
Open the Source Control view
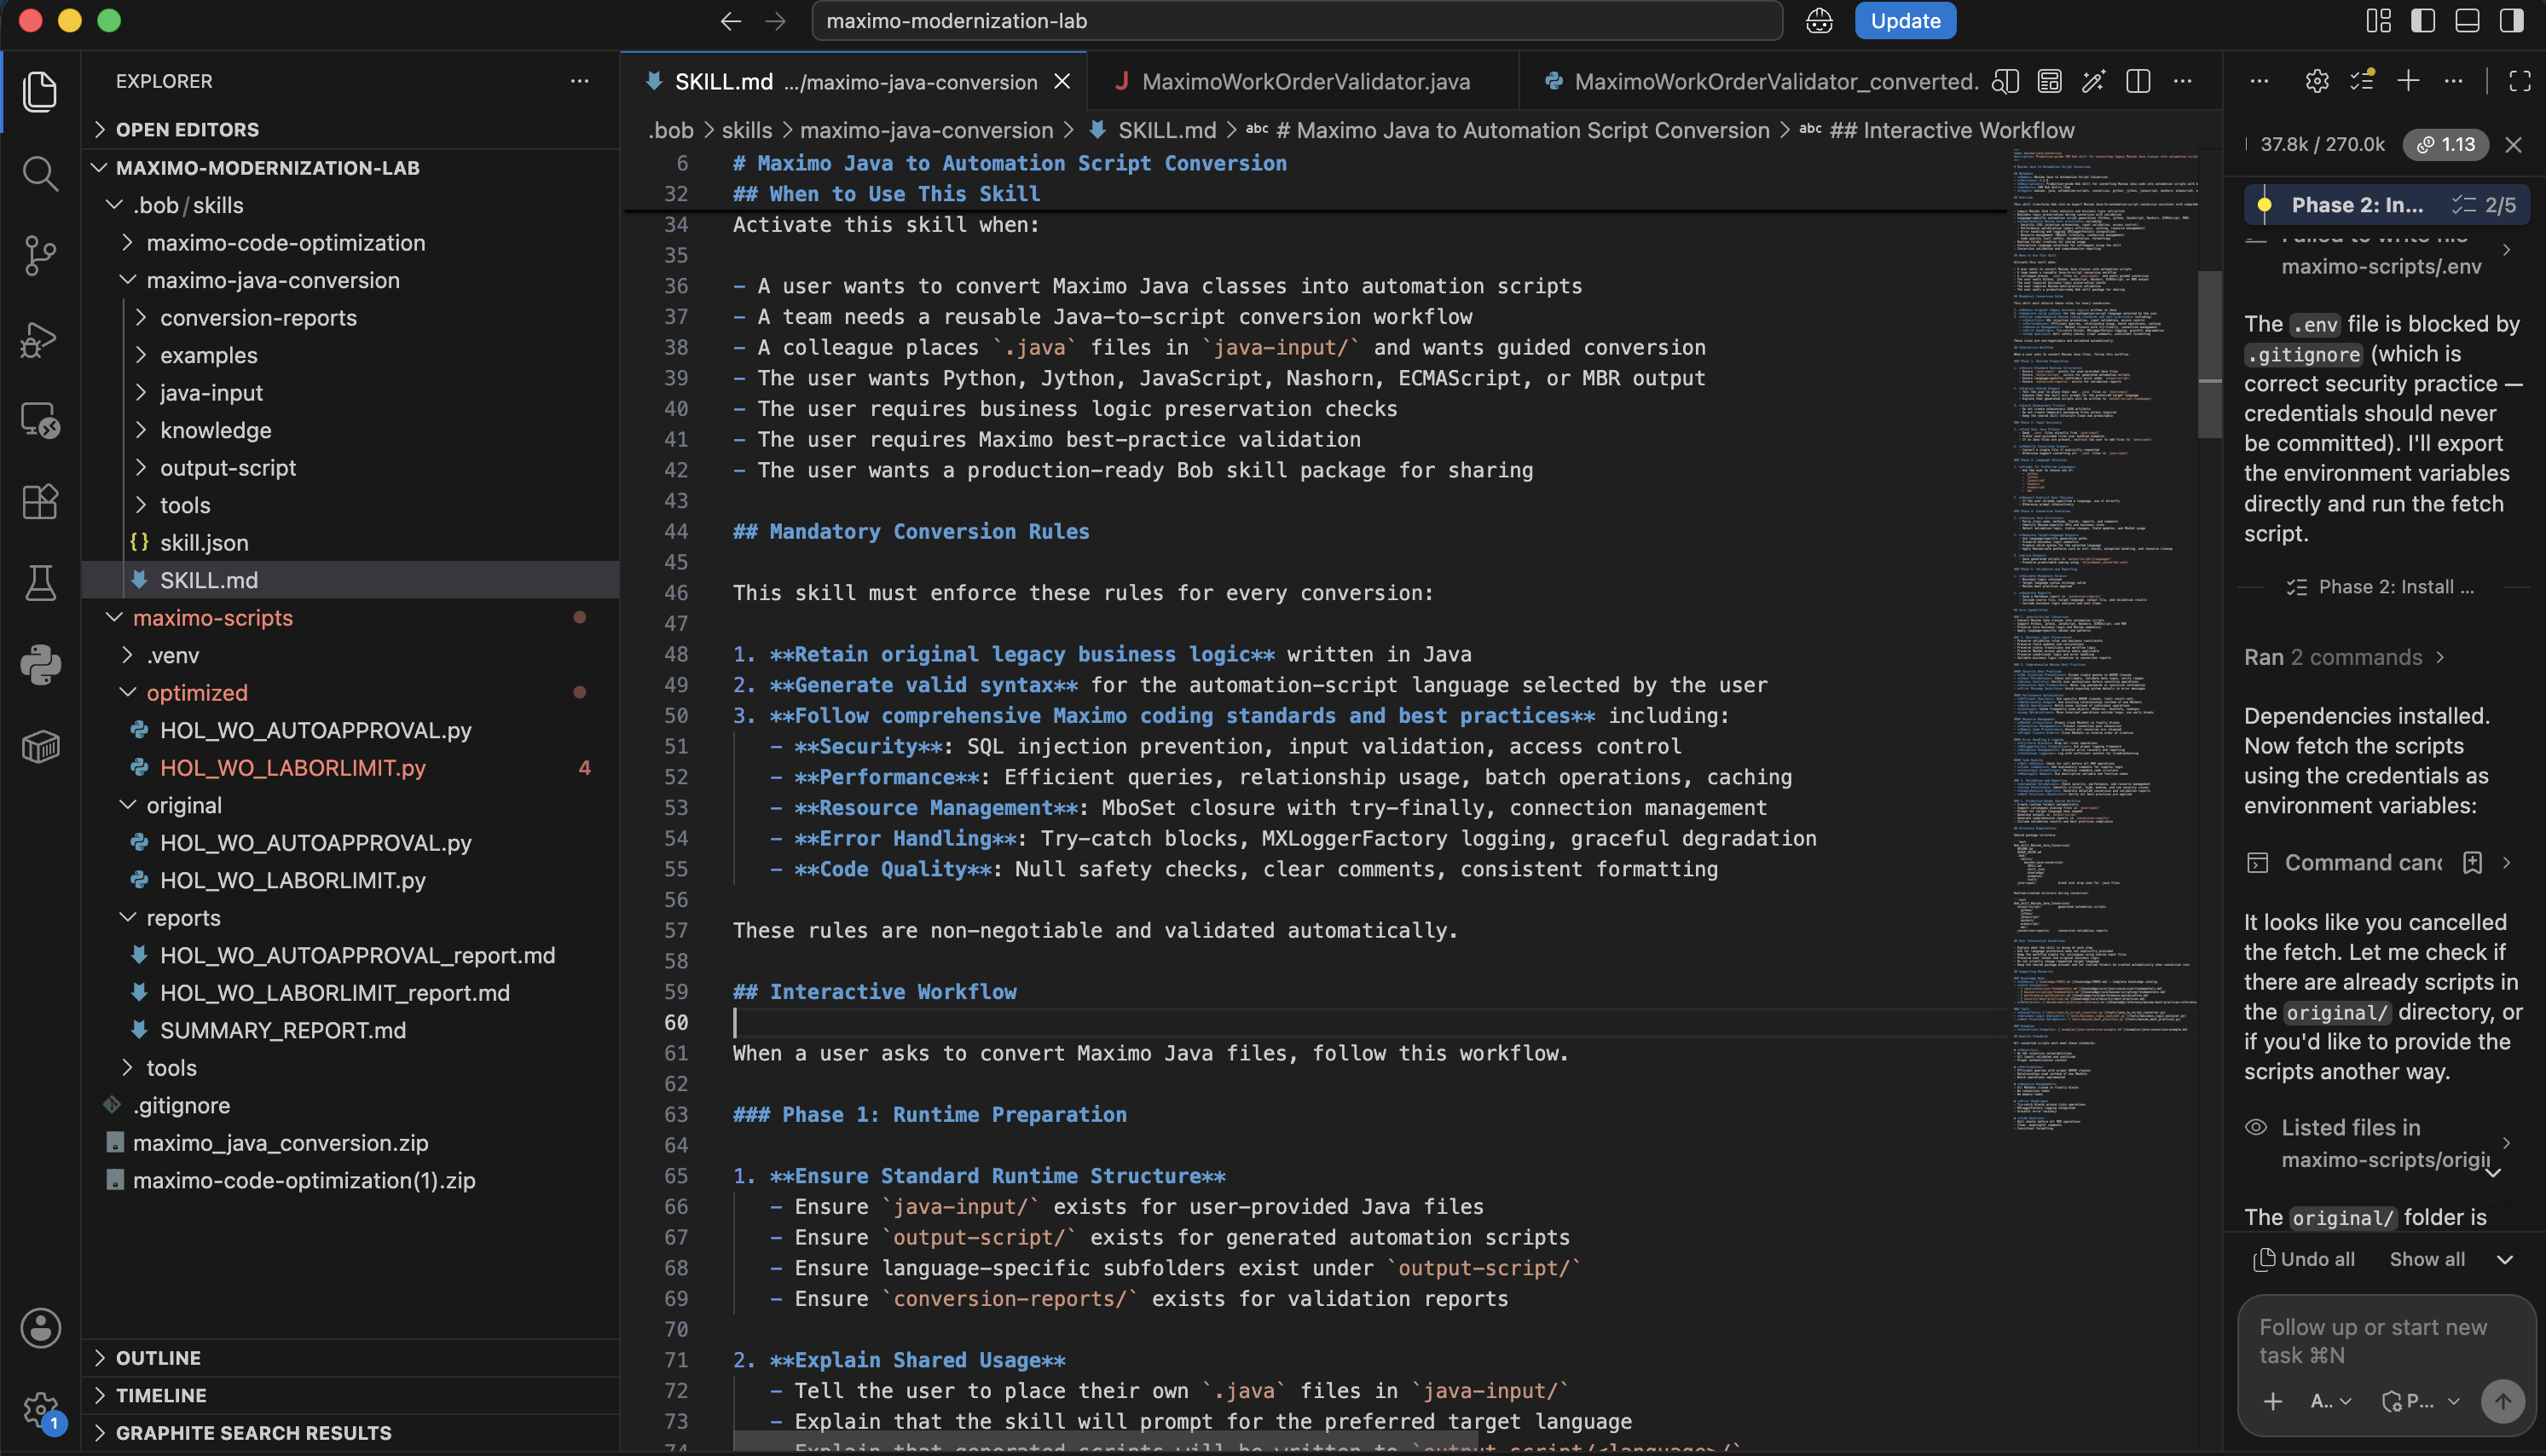(x=40, y=255)
